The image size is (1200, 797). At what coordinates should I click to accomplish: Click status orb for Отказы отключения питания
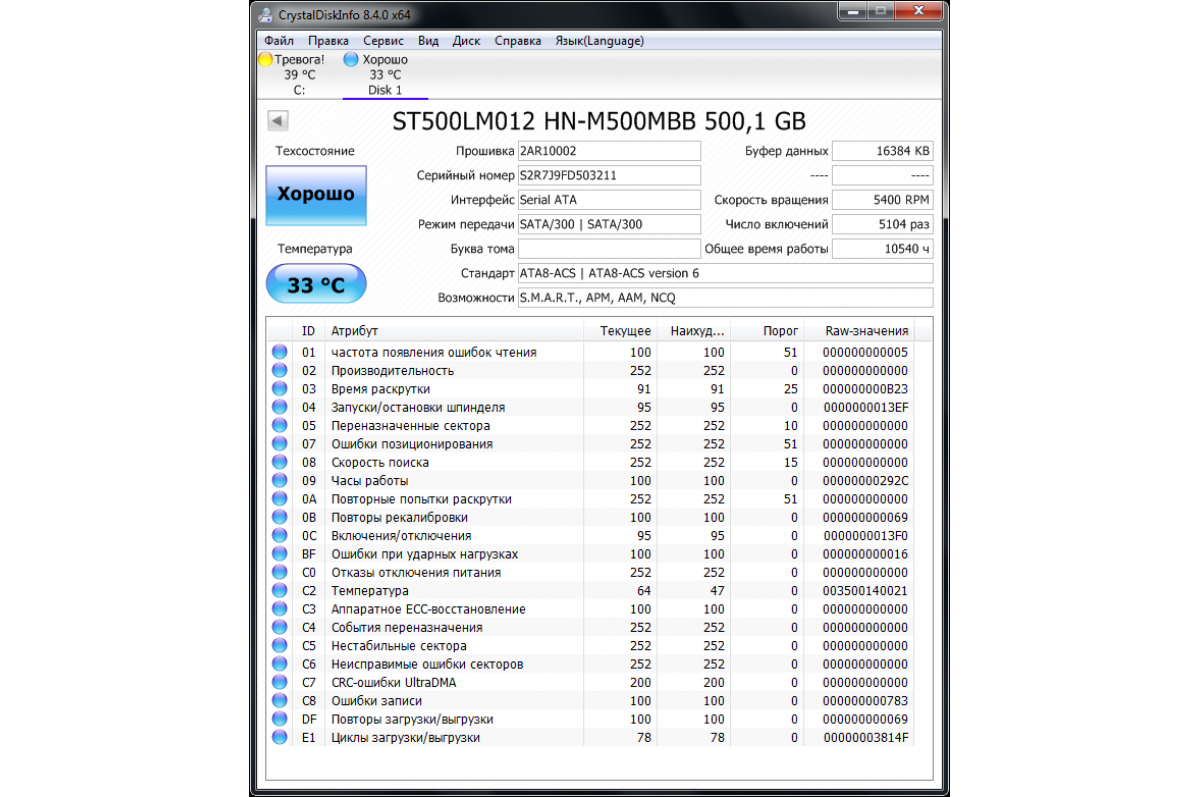coord(279,573)
